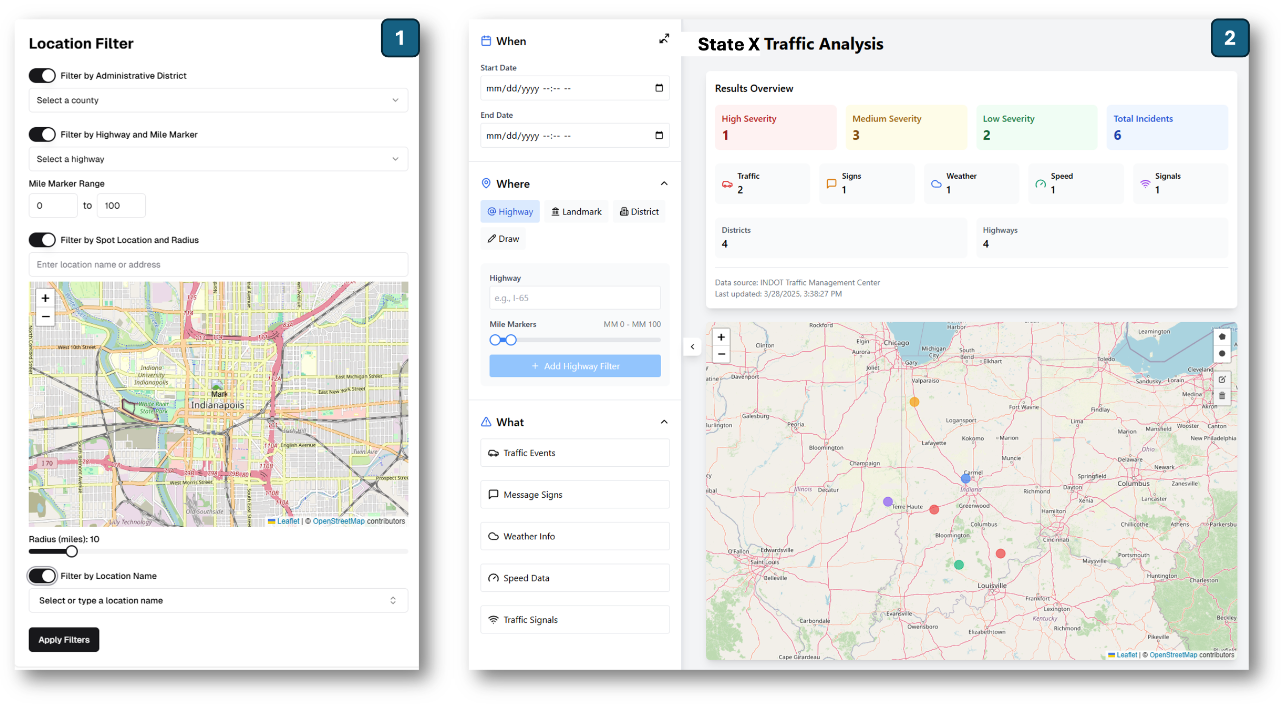Screen dimensions: 1281x705
Task: Toggle Filter by Location Name switch
Action: click(42, 576)
